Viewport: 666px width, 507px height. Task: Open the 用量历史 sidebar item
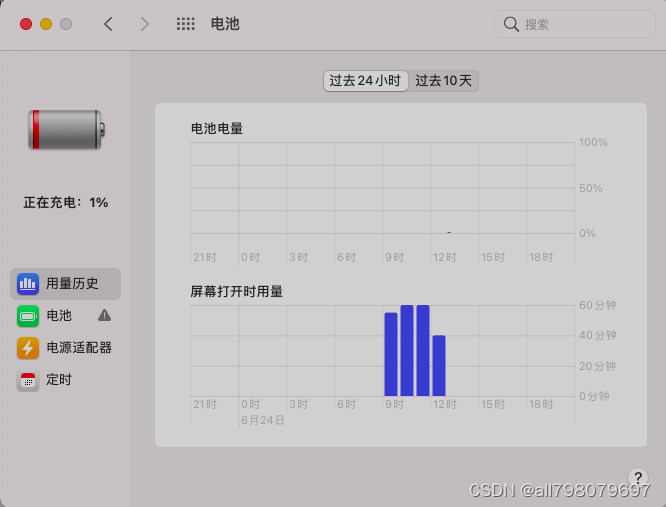(x=65, y=284)
